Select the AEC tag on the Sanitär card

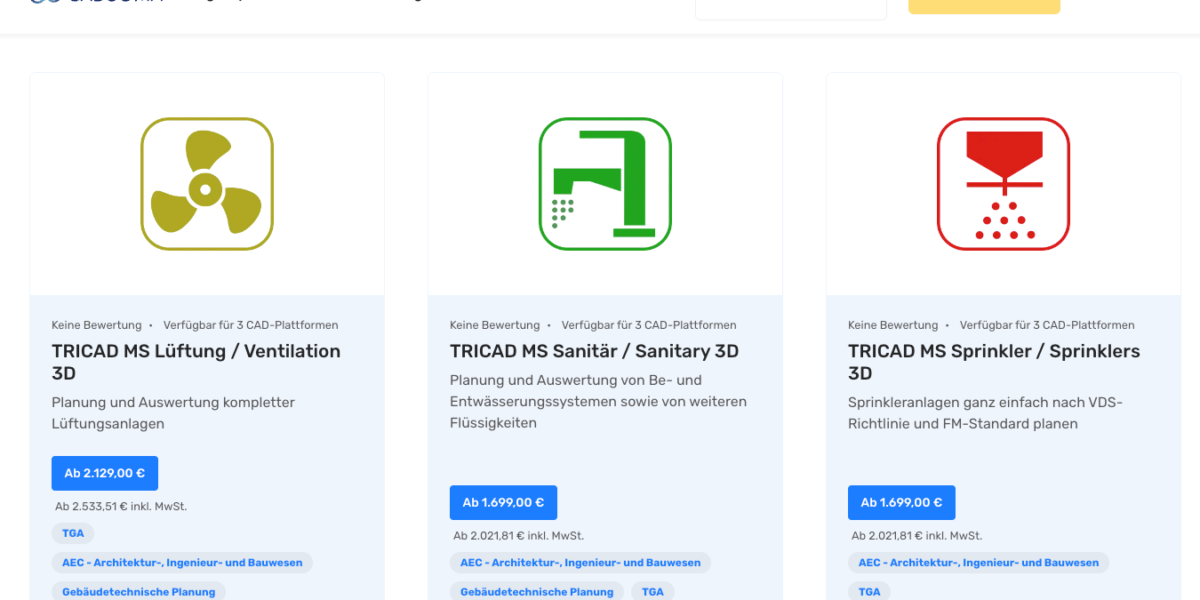coord(580,563)
